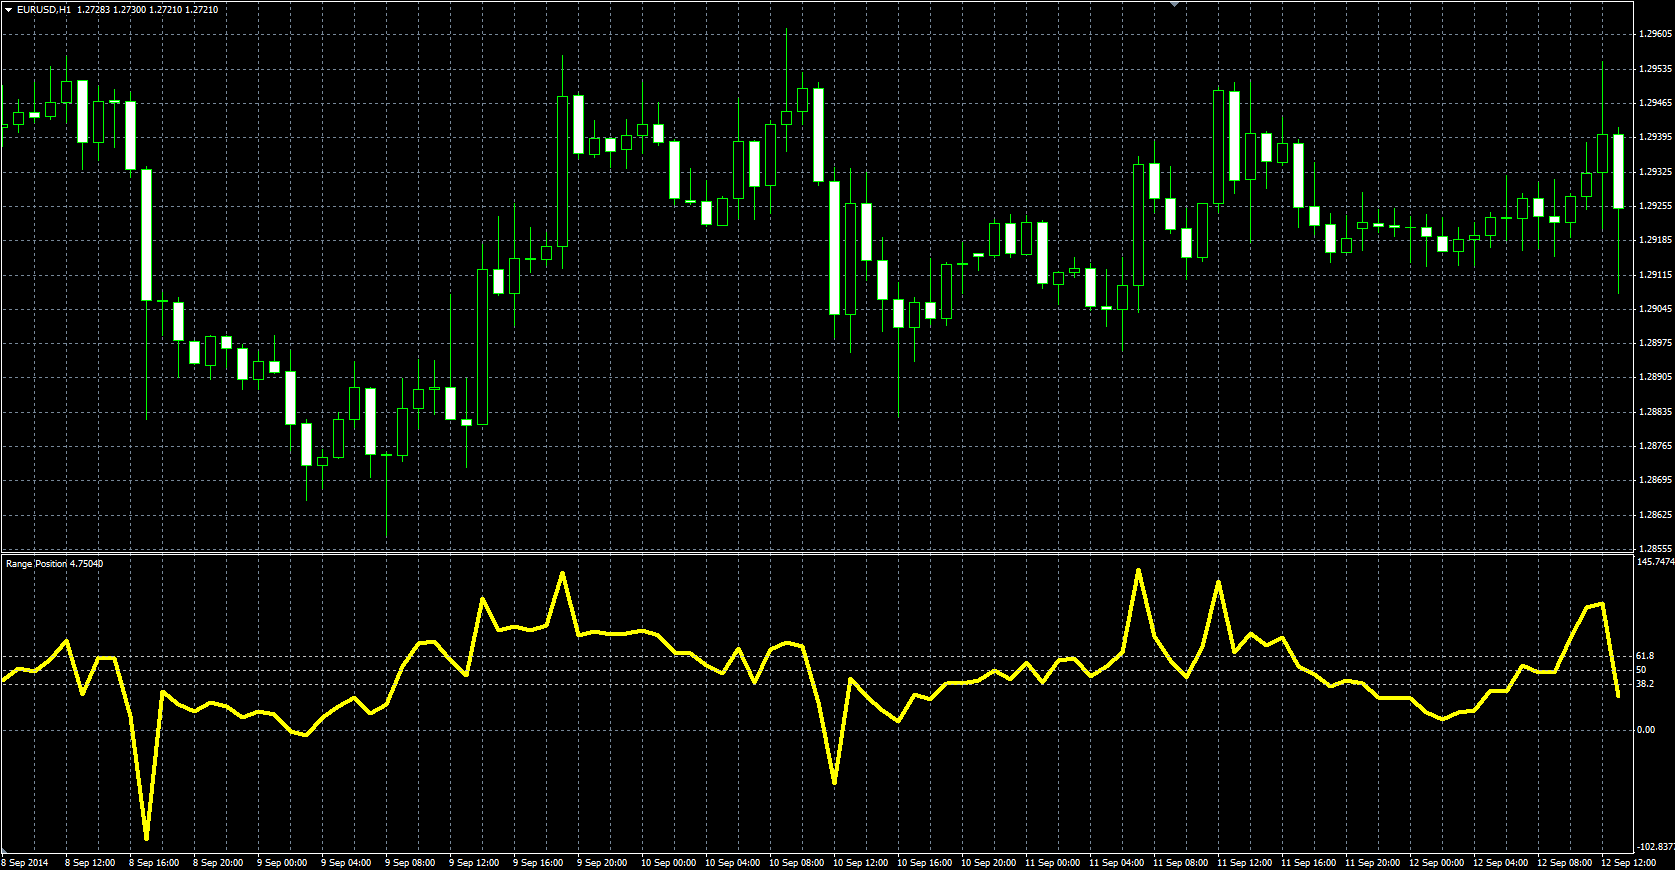Image resolution: width=1675 pixels, height=870 pixels.
Task: Click the 1.28625 price scale label
Action: (x=1655, y=515)
